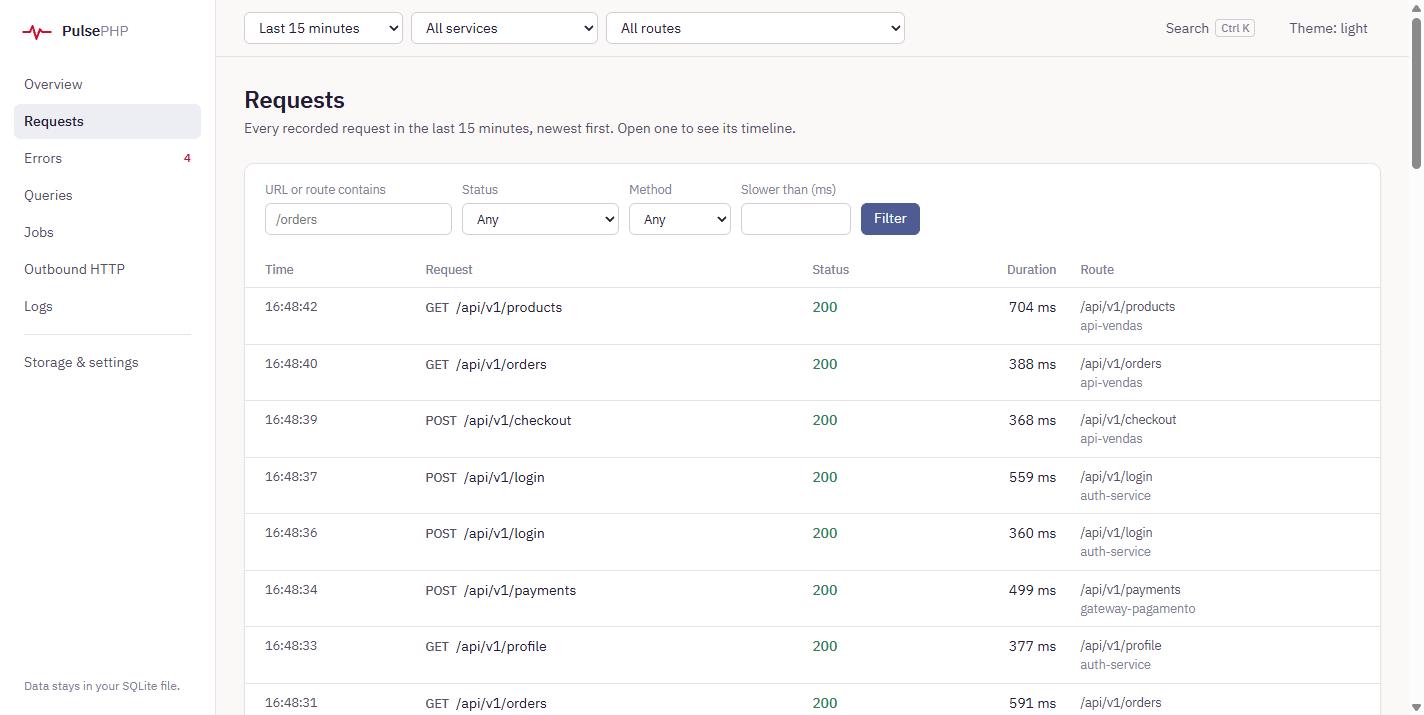Open the All routes dropdown
The height and width of the screenshot is (715, 1424).
[755, 28]
